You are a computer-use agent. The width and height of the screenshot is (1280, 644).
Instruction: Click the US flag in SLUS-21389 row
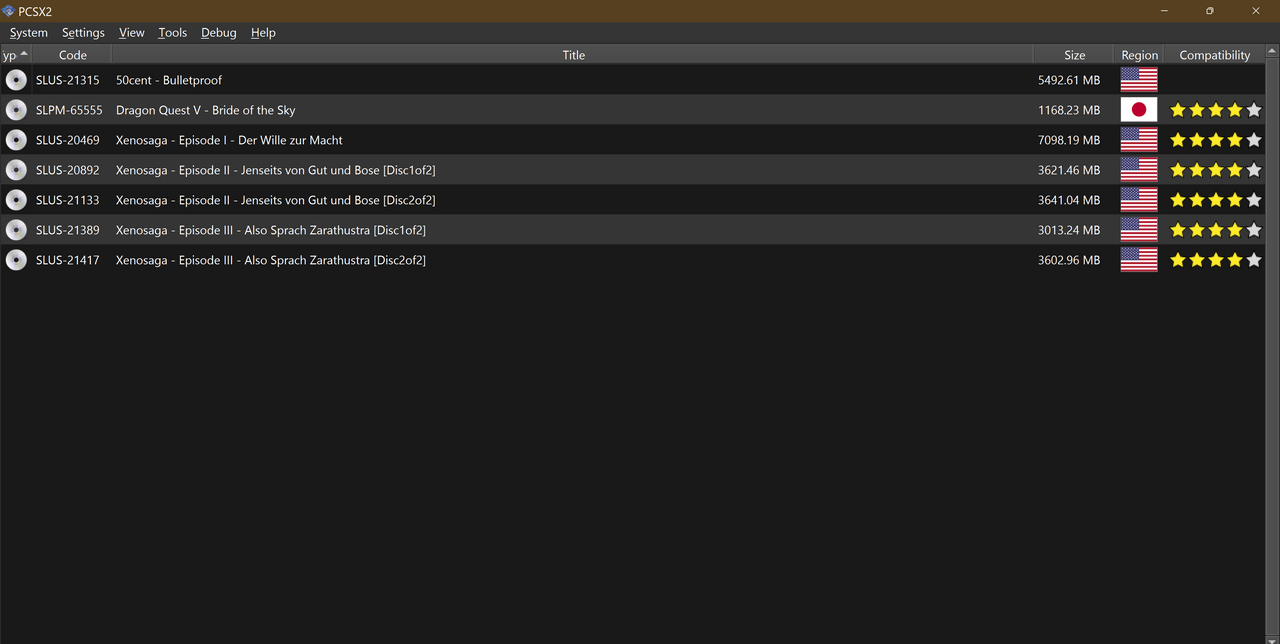click(x=1139, y=230)
